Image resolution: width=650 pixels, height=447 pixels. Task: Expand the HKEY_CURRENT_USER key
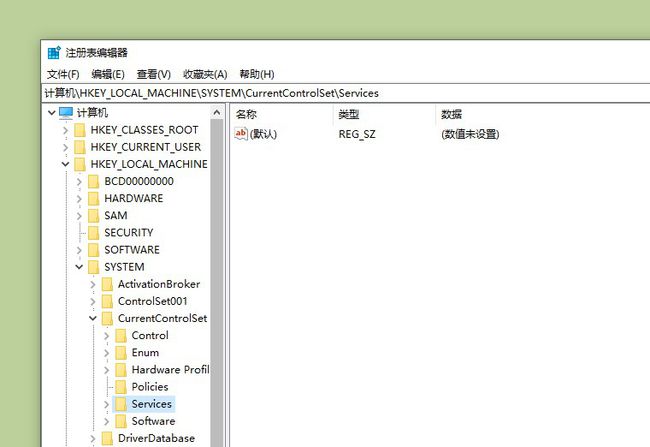65,147
